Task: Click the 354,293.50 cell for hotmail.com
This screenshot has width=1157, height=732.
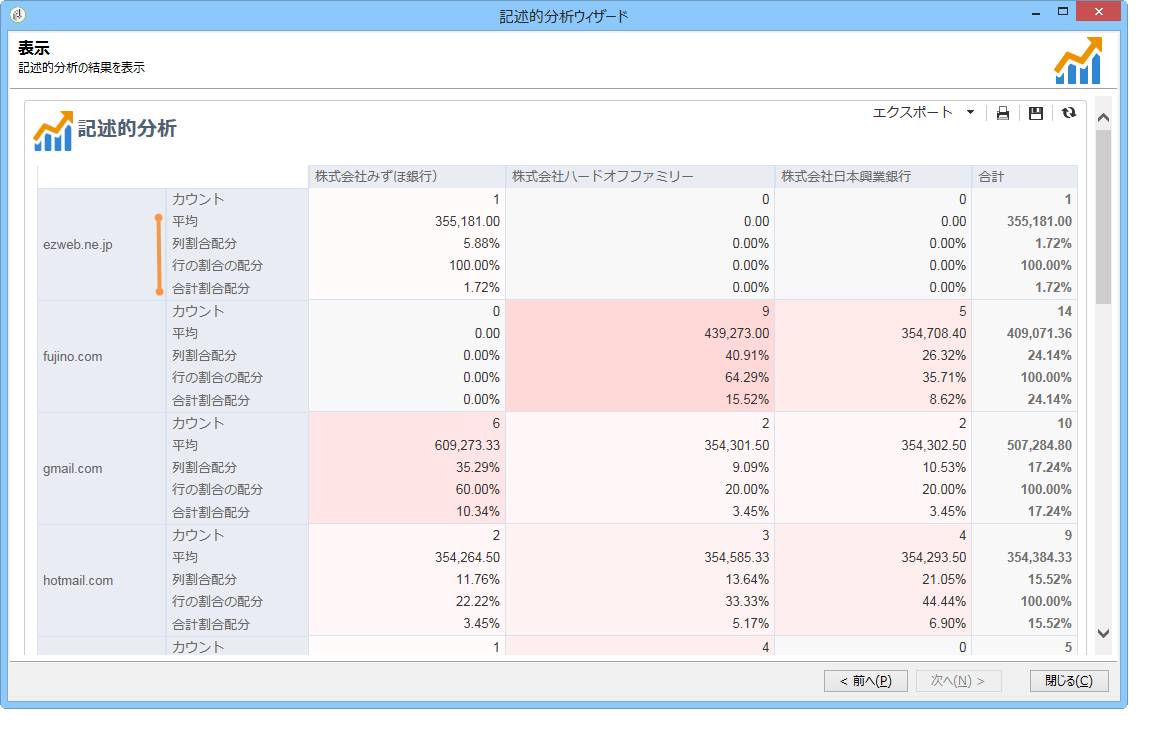Action: click(x=933, y=558)
